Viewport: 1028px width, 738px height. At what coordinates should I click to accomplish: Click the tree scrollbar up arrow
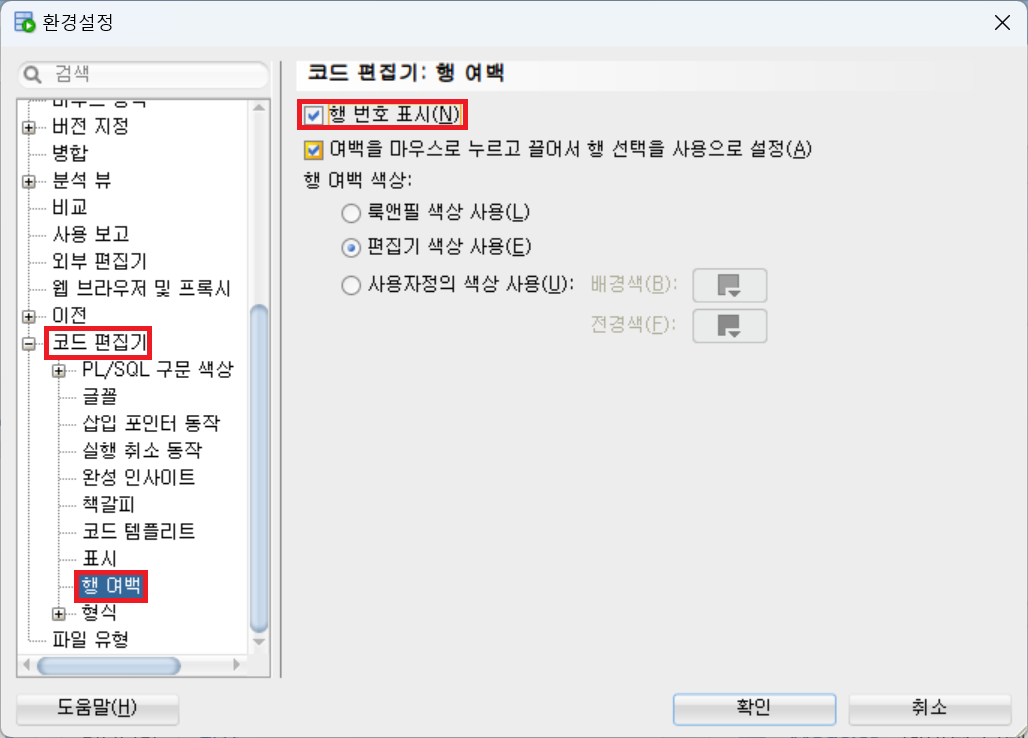pyautogui.click(x=259, y=107)
